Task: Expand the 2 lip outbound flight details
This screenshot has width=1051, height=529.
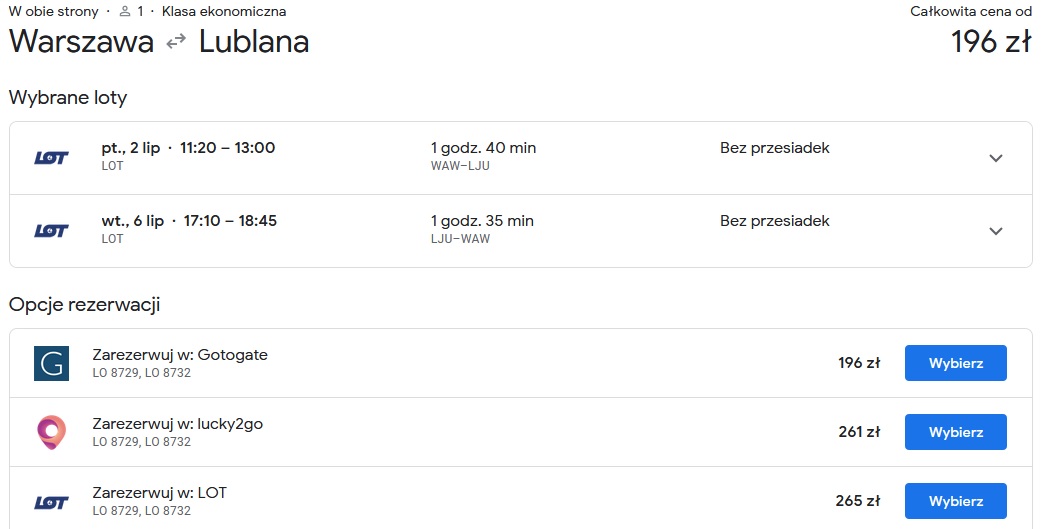Action: (x=996, y=158)
